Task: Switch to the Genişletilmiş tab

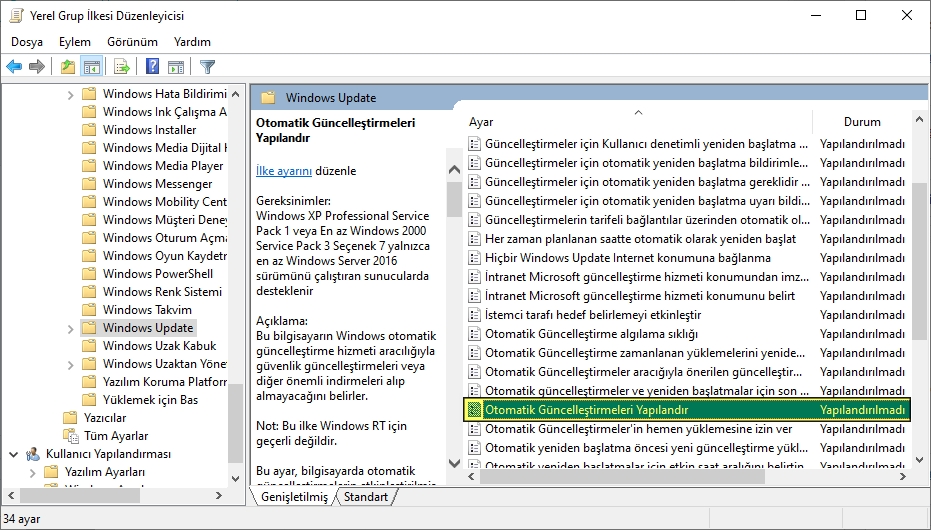Action: point(294,497)
